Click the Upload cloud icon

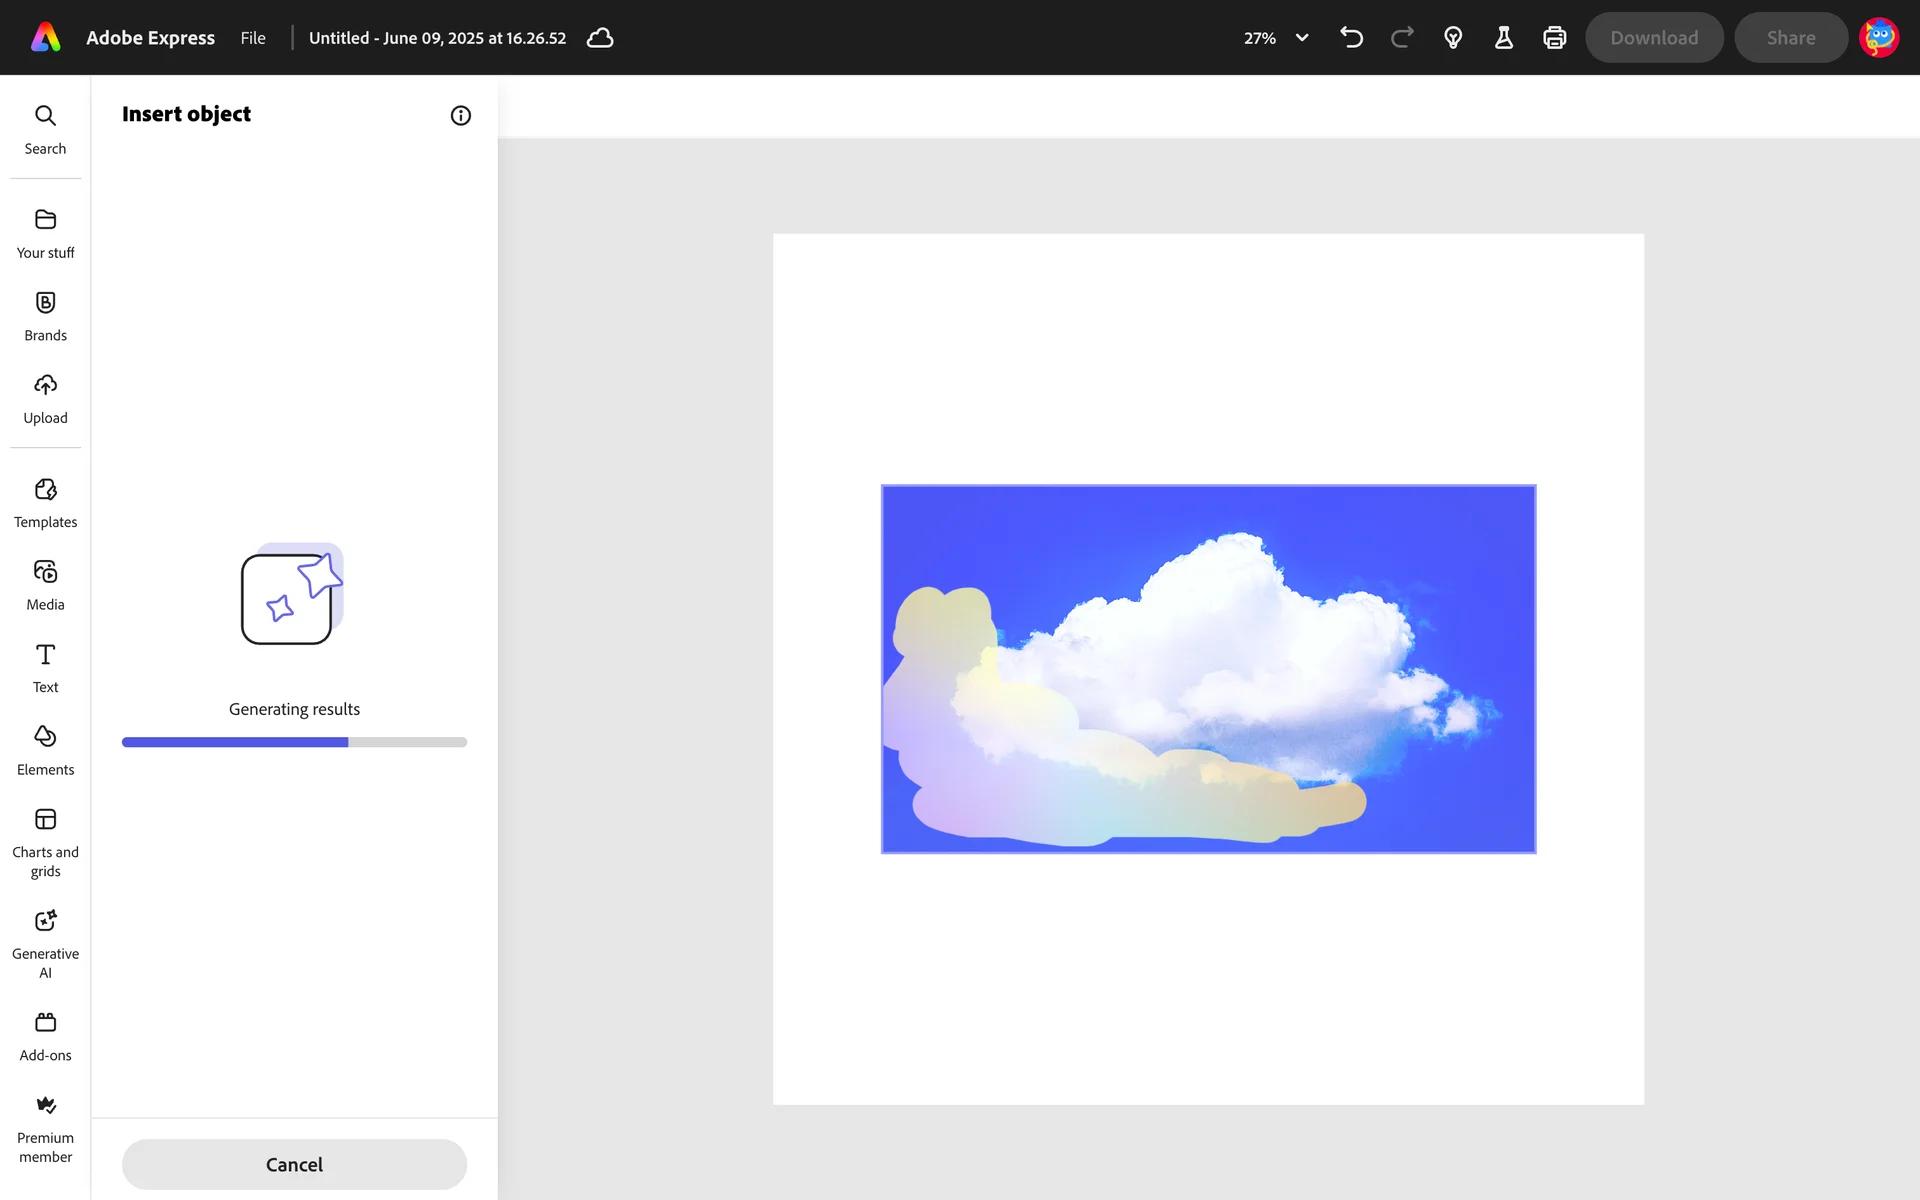pos(45,386)
